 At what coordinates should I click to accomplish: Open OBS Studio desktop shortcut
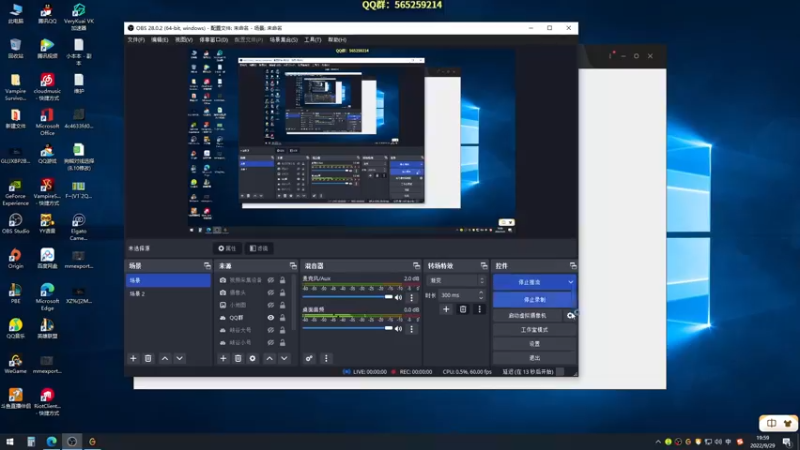pyautogui.click(x=15, y=223)
